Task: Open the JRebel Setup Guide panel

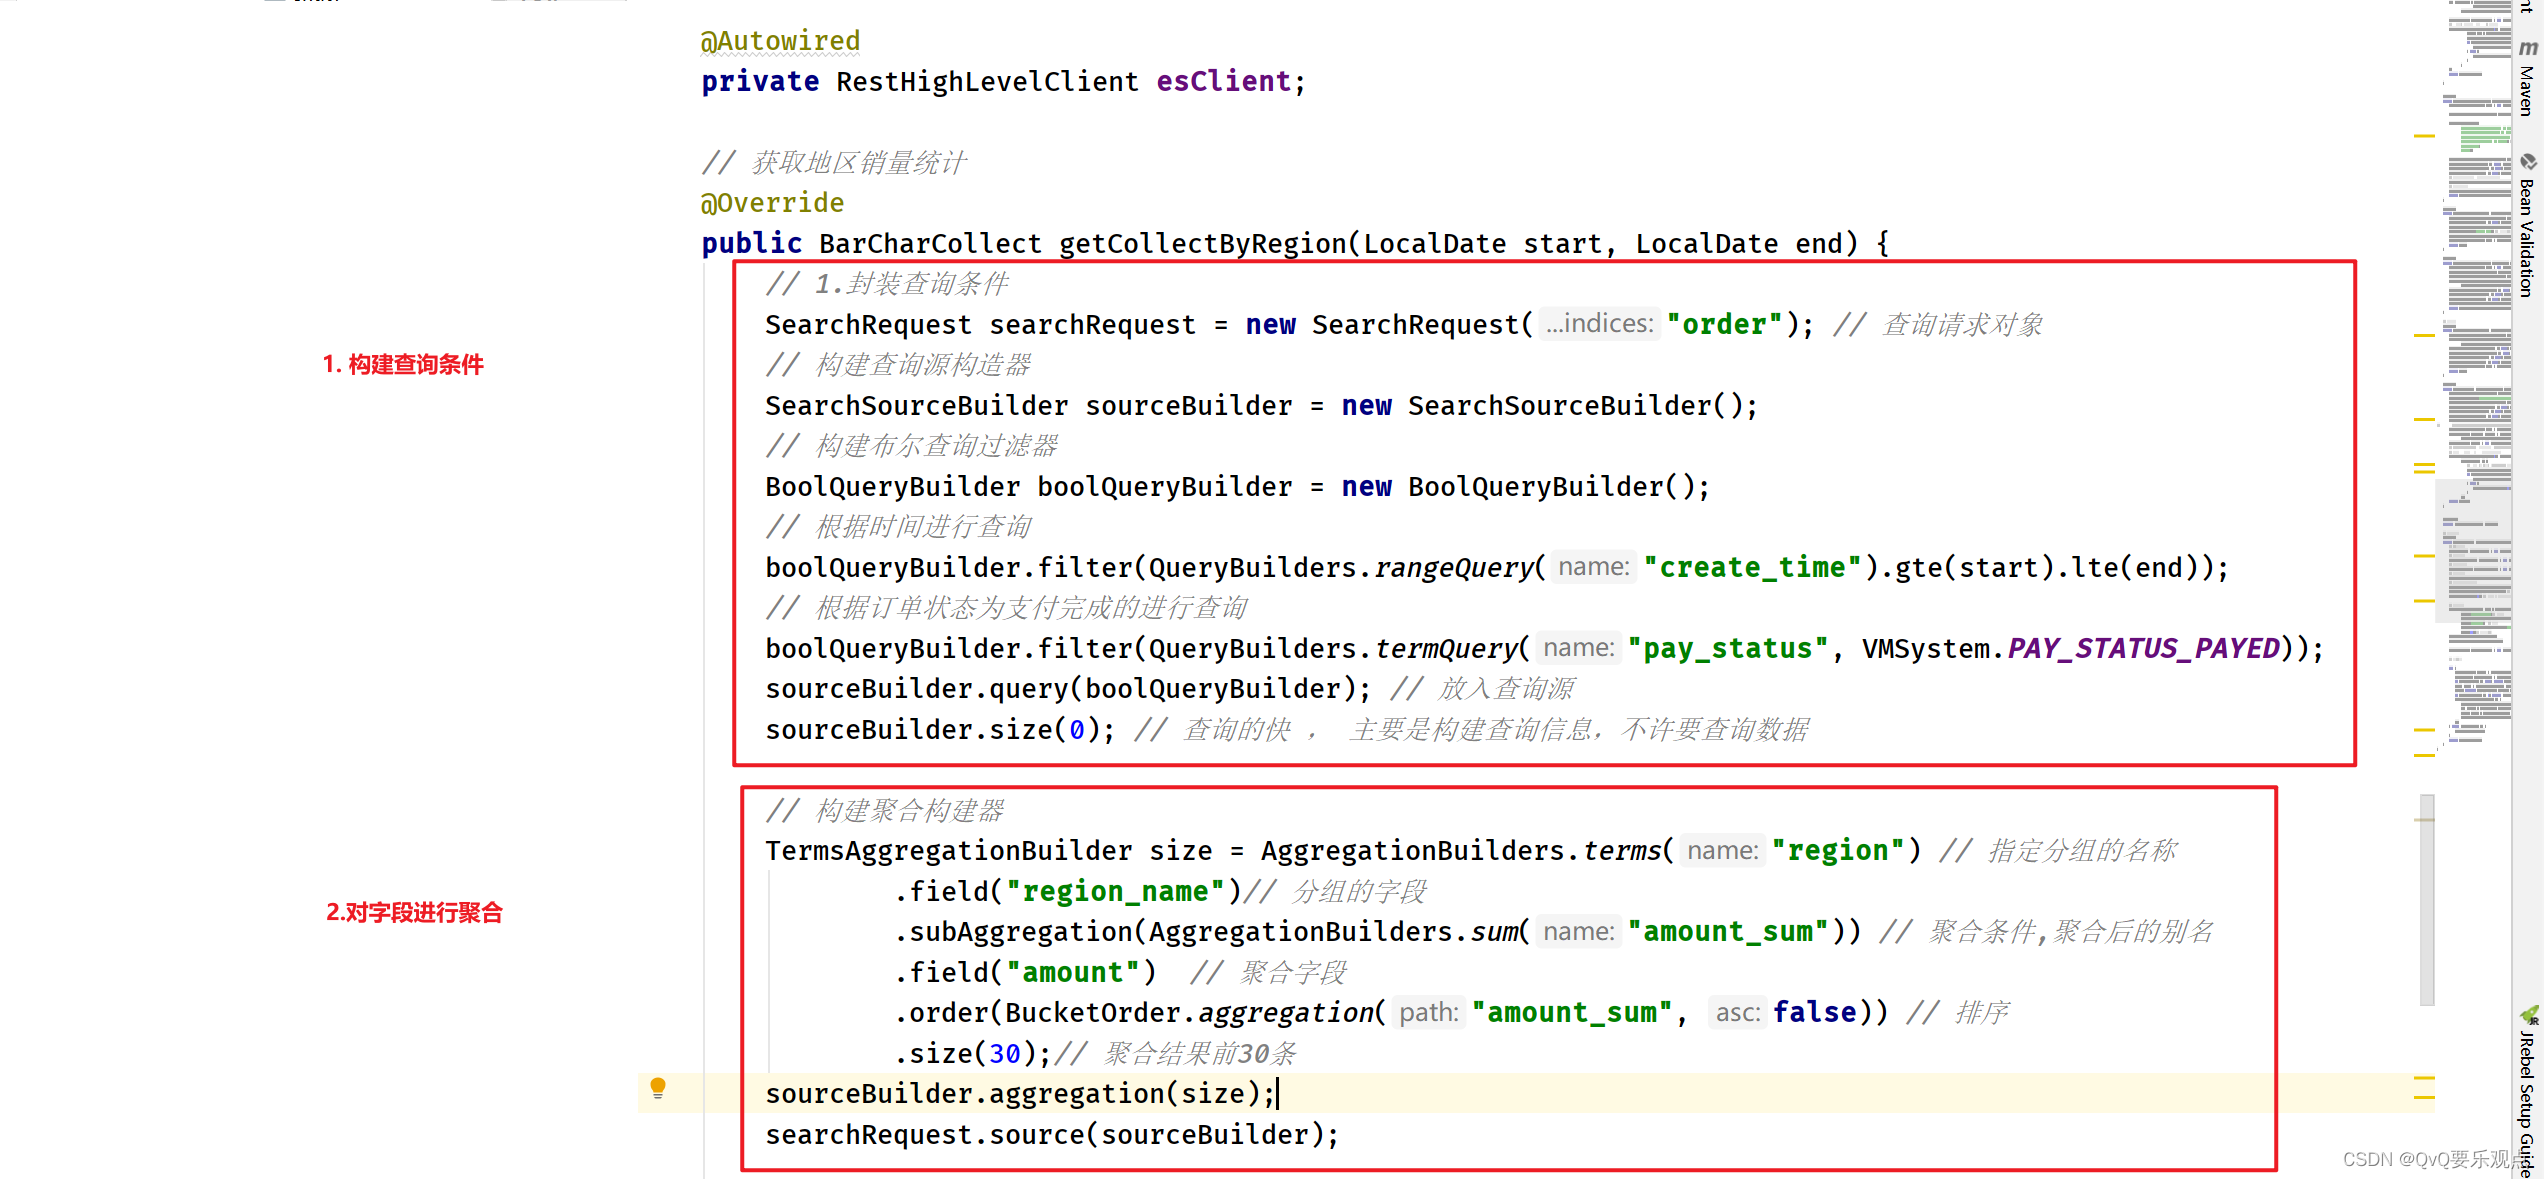Action: tap(2528, 1092)
